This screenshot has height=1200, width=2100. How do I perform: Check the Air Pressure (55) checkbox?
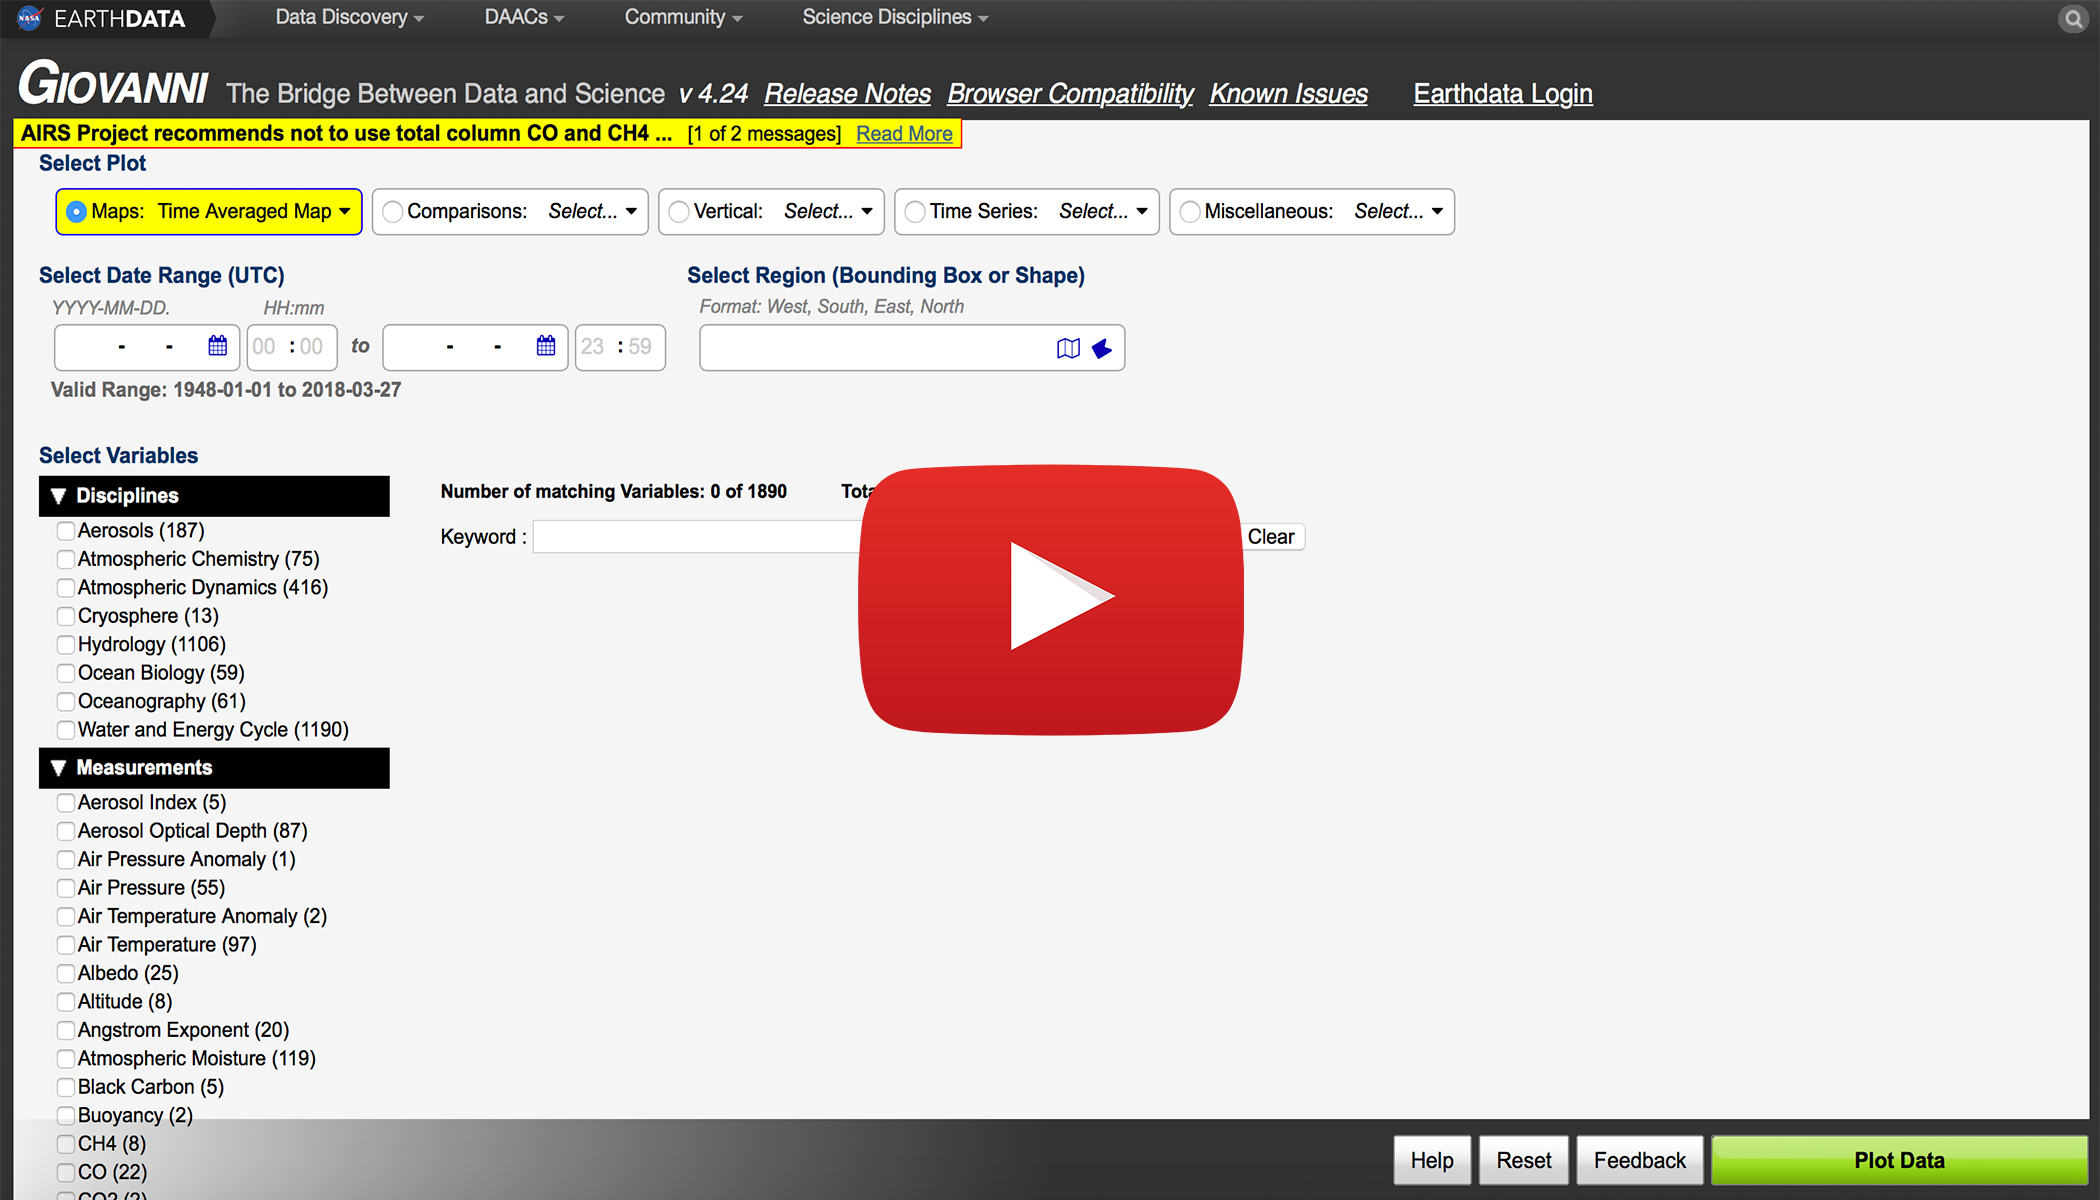(x=66, y=888)
